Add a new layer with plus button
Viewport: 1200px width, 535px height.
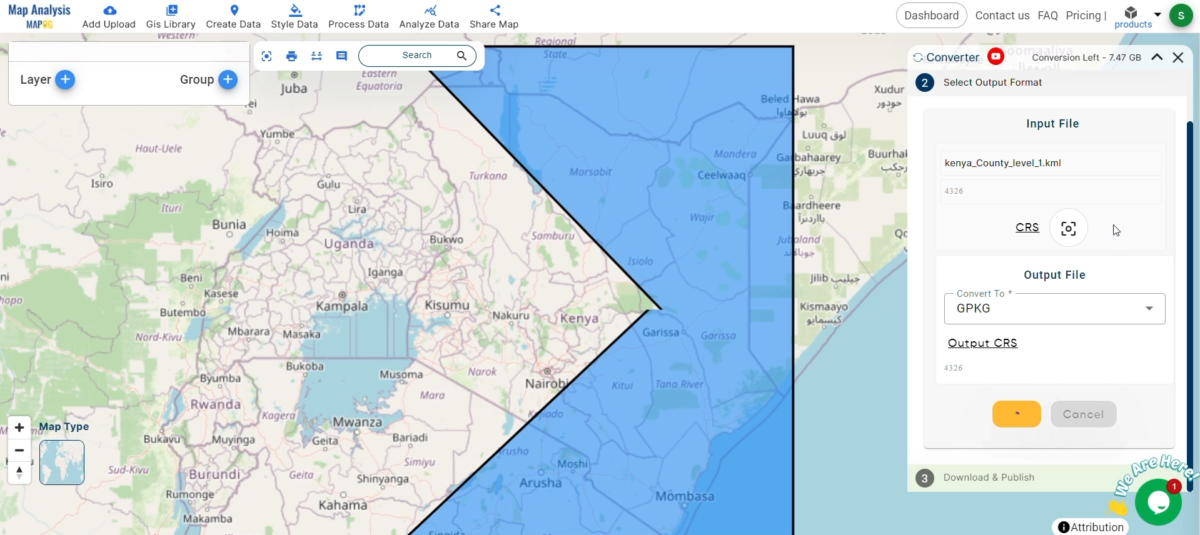(x=65, y=80)
